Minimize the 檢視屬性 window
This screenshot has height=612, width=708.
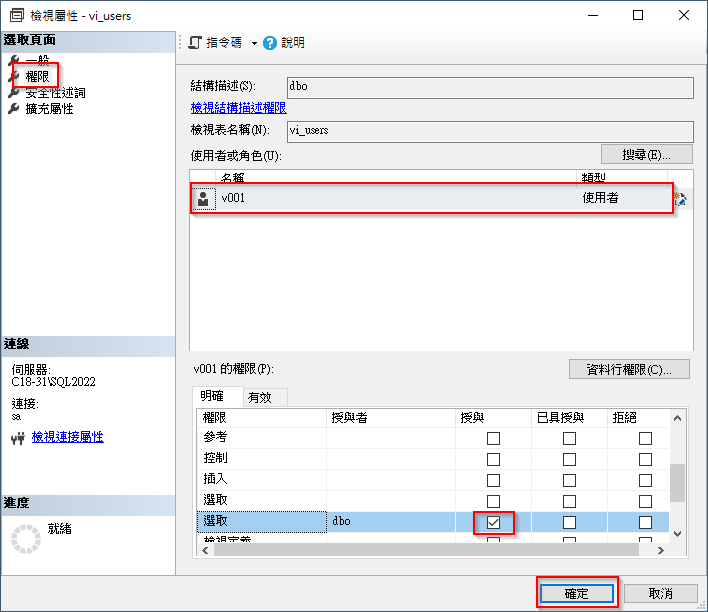(x=593, y=15)
